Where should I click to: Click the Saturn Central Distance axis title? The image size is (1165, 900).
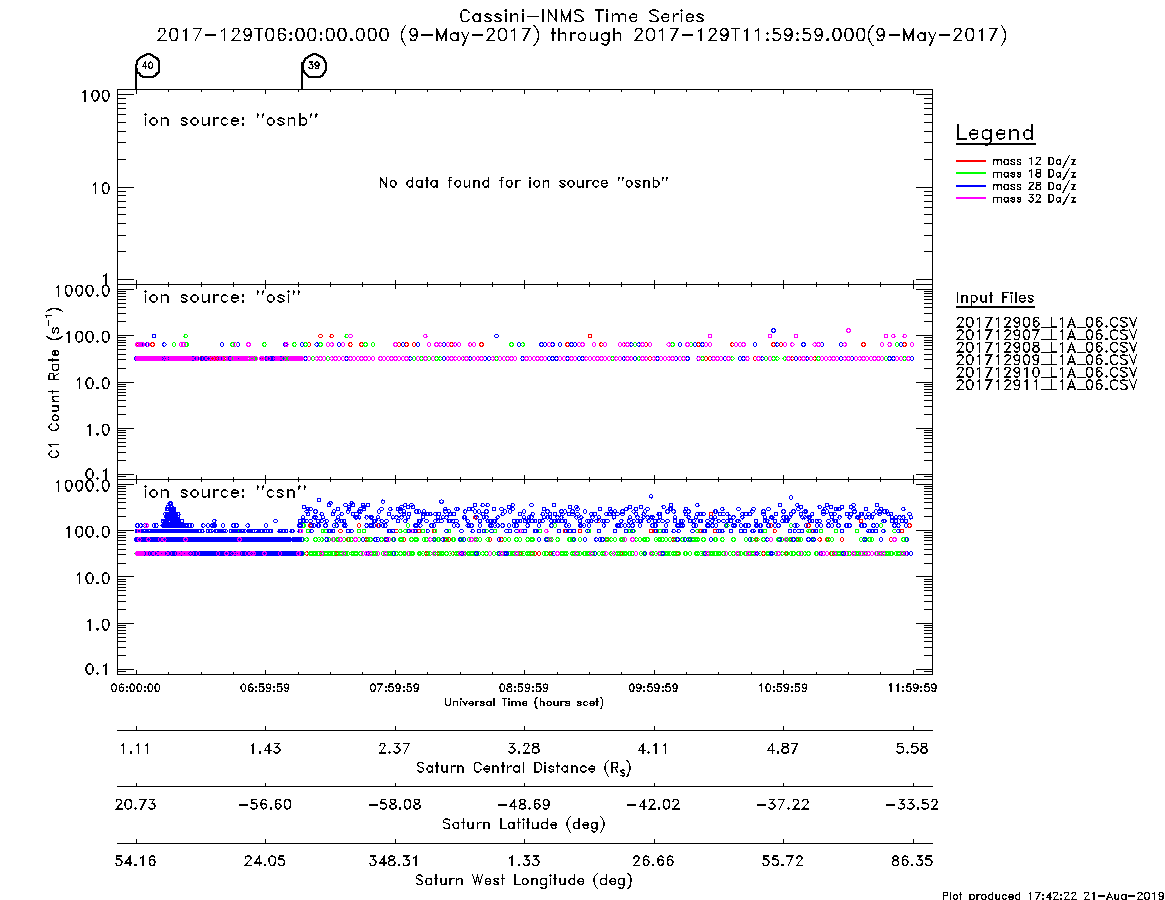[524, 768]
